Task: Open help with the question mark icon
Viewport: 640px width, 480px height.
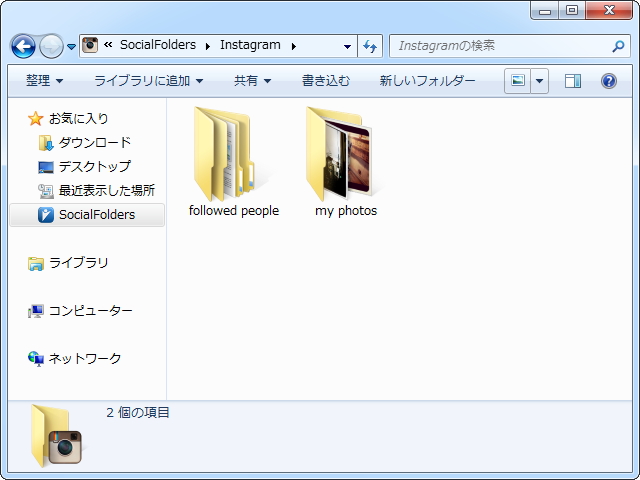Action: [x=609, y=81]
